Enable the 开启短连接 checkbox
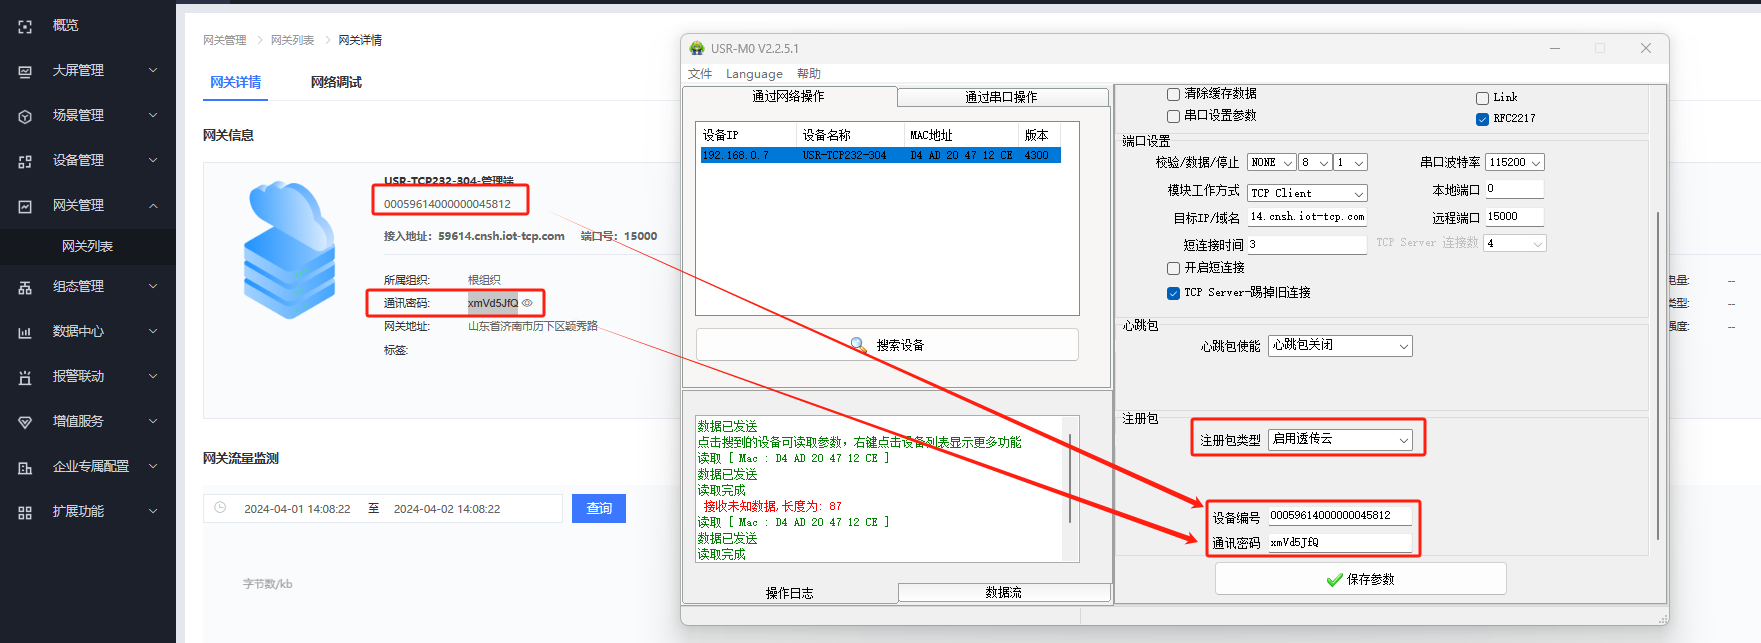 pyautogui.click(x=1173, y=268)
